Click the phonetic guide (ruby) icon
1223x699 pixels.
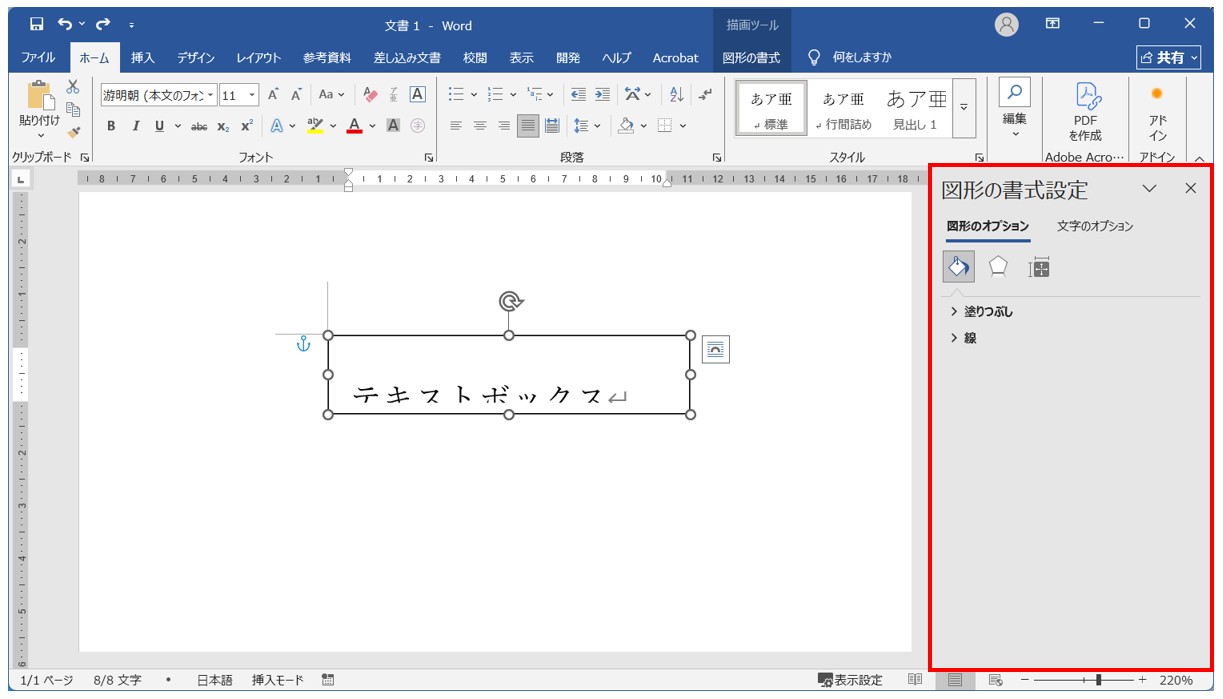pyautogui.click(x=394, y=95)
